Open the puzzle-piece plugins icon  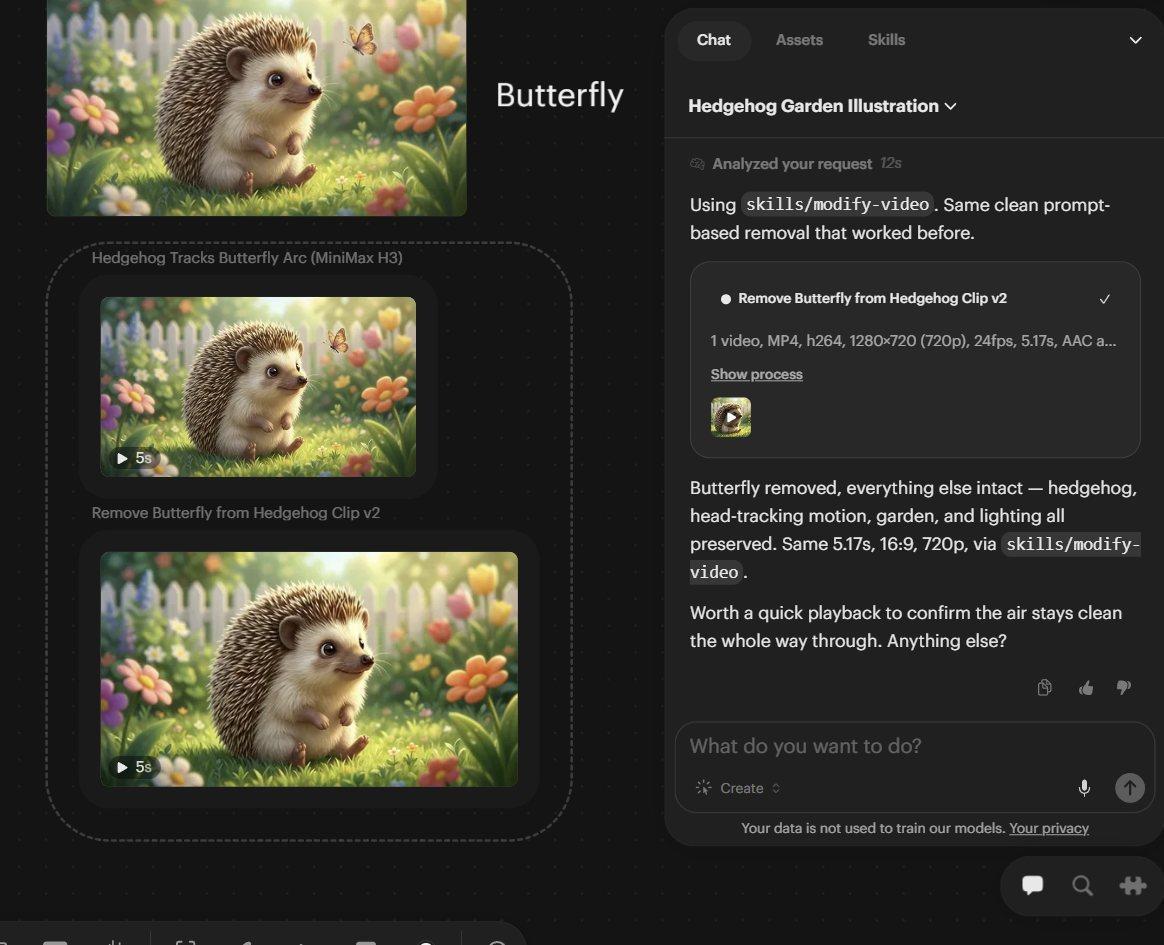[1132, 885]
